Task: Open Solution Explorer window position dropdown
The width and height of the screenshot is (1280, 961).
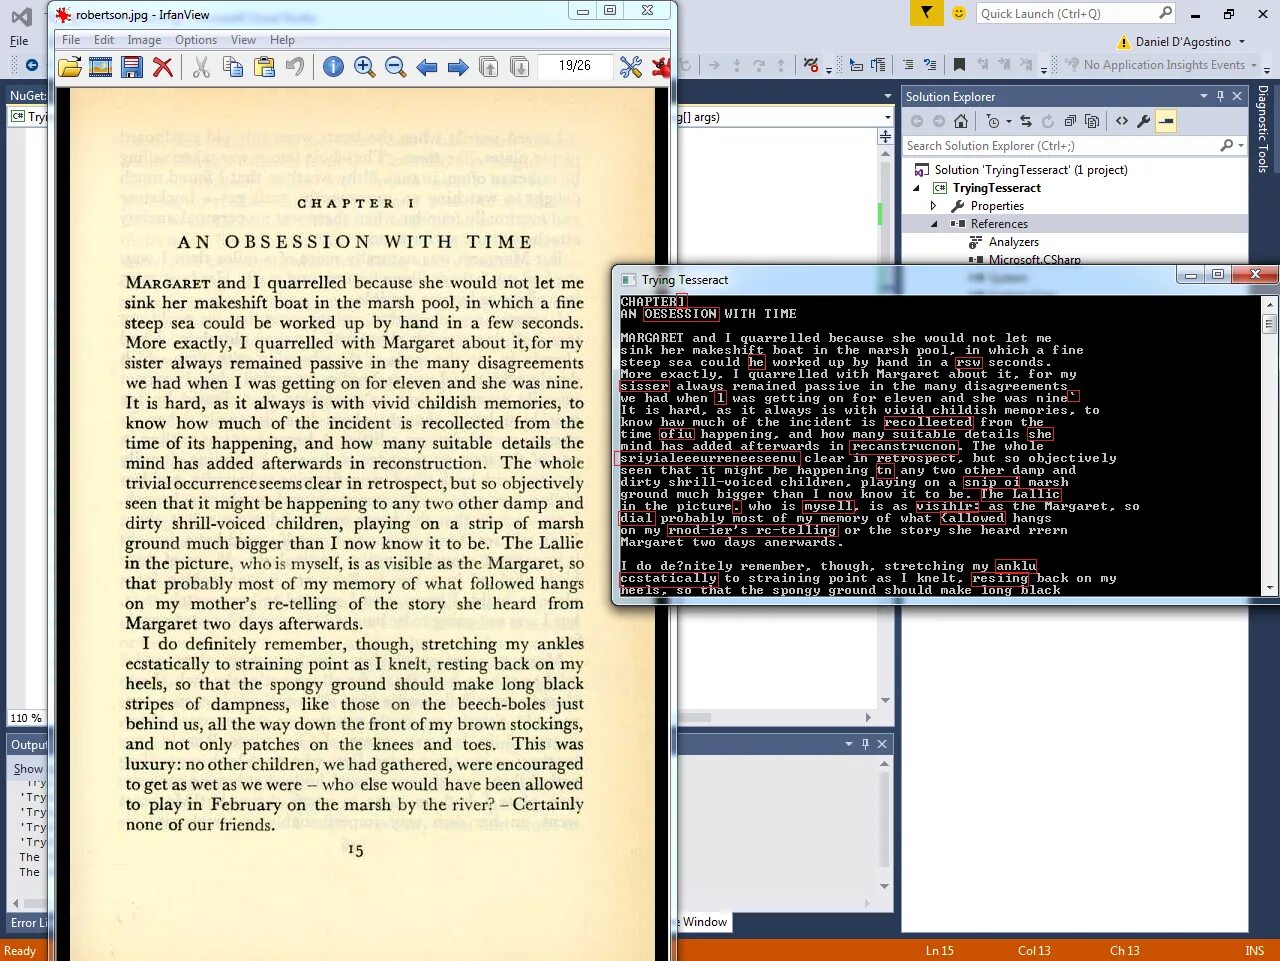Action: coord(1203,96)
